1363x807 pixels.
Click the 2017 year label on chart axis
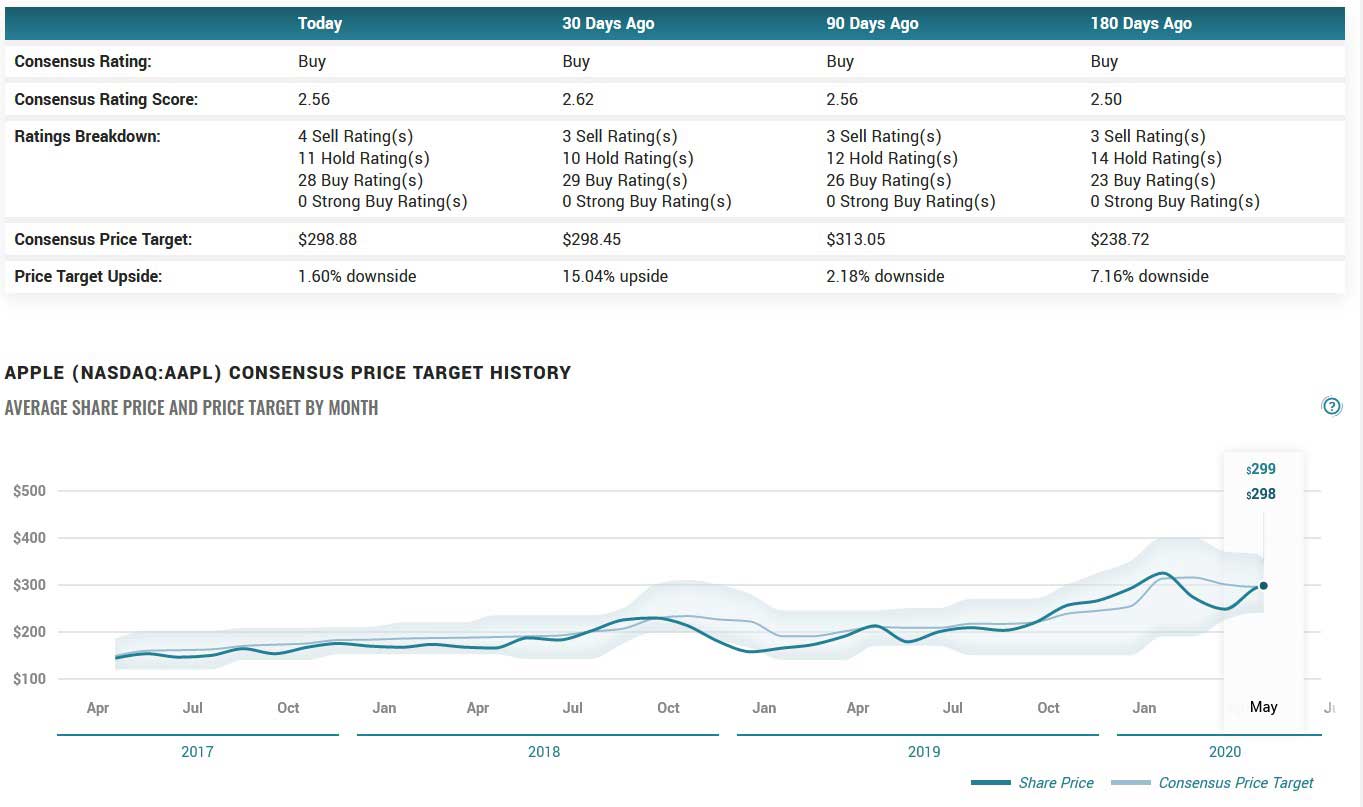click(197, 752)
